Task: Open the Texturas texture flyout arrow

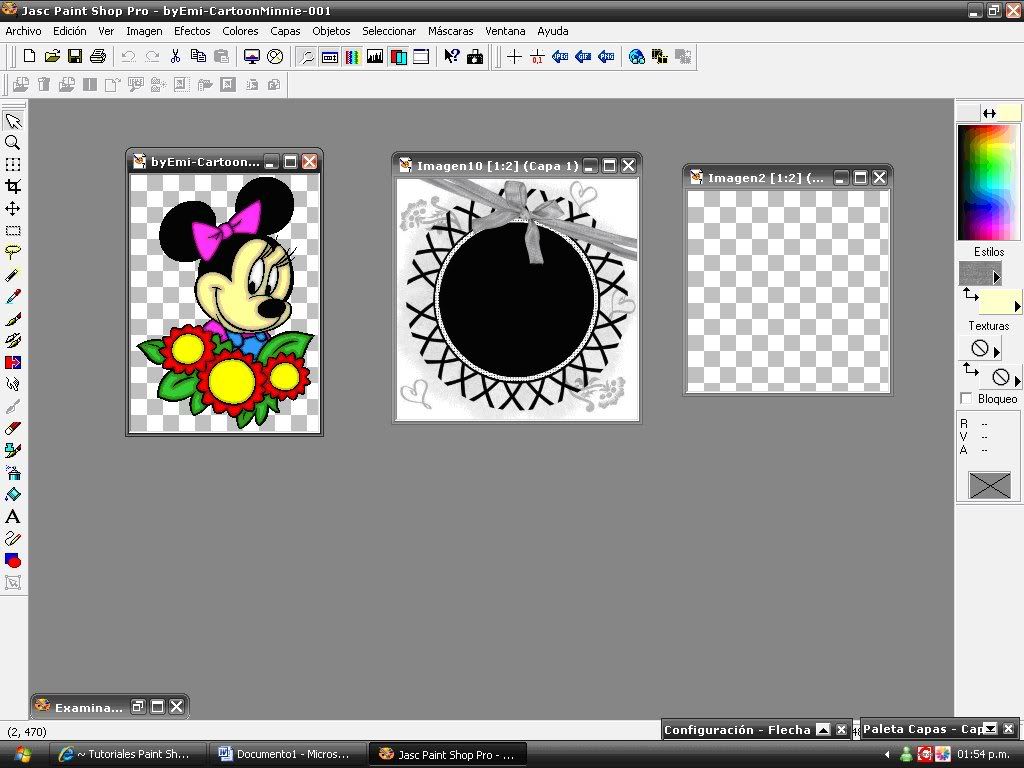Action: [994, 349]
